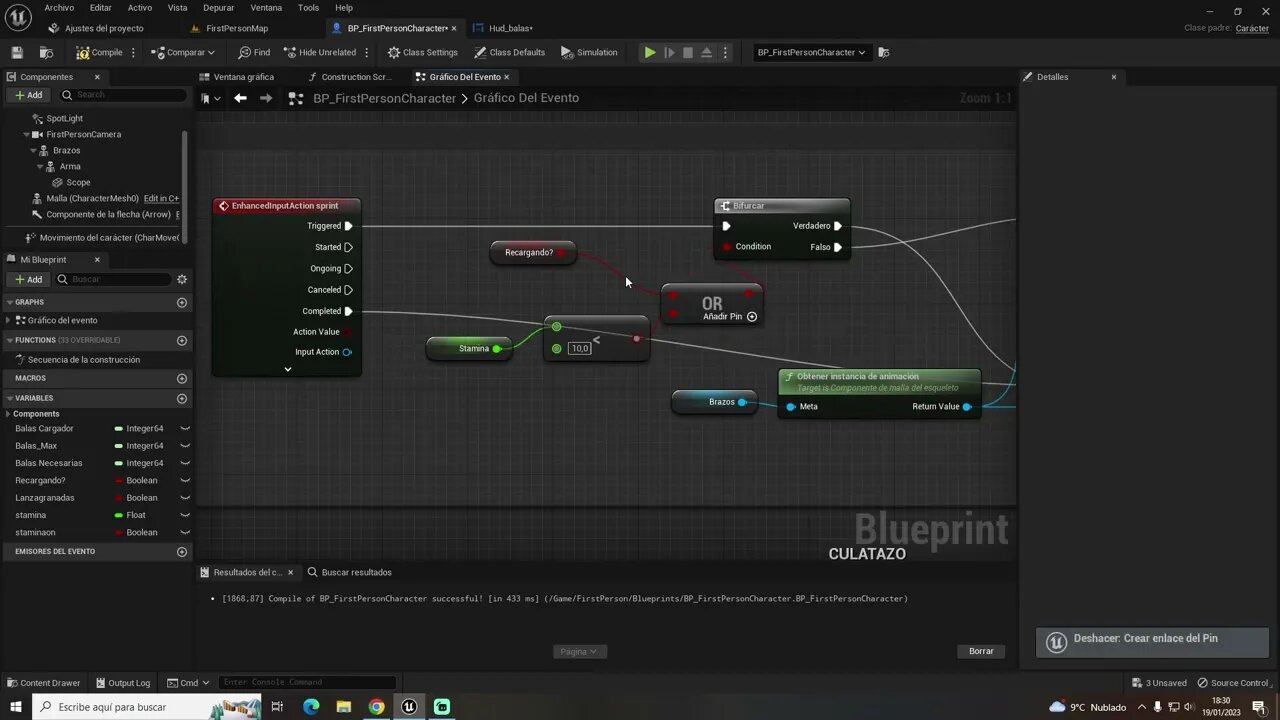The width and height of the screenshot is (1280, 720).
Task: Toggle visibility eye for stamina variable
Action: (x=185, y=515)
